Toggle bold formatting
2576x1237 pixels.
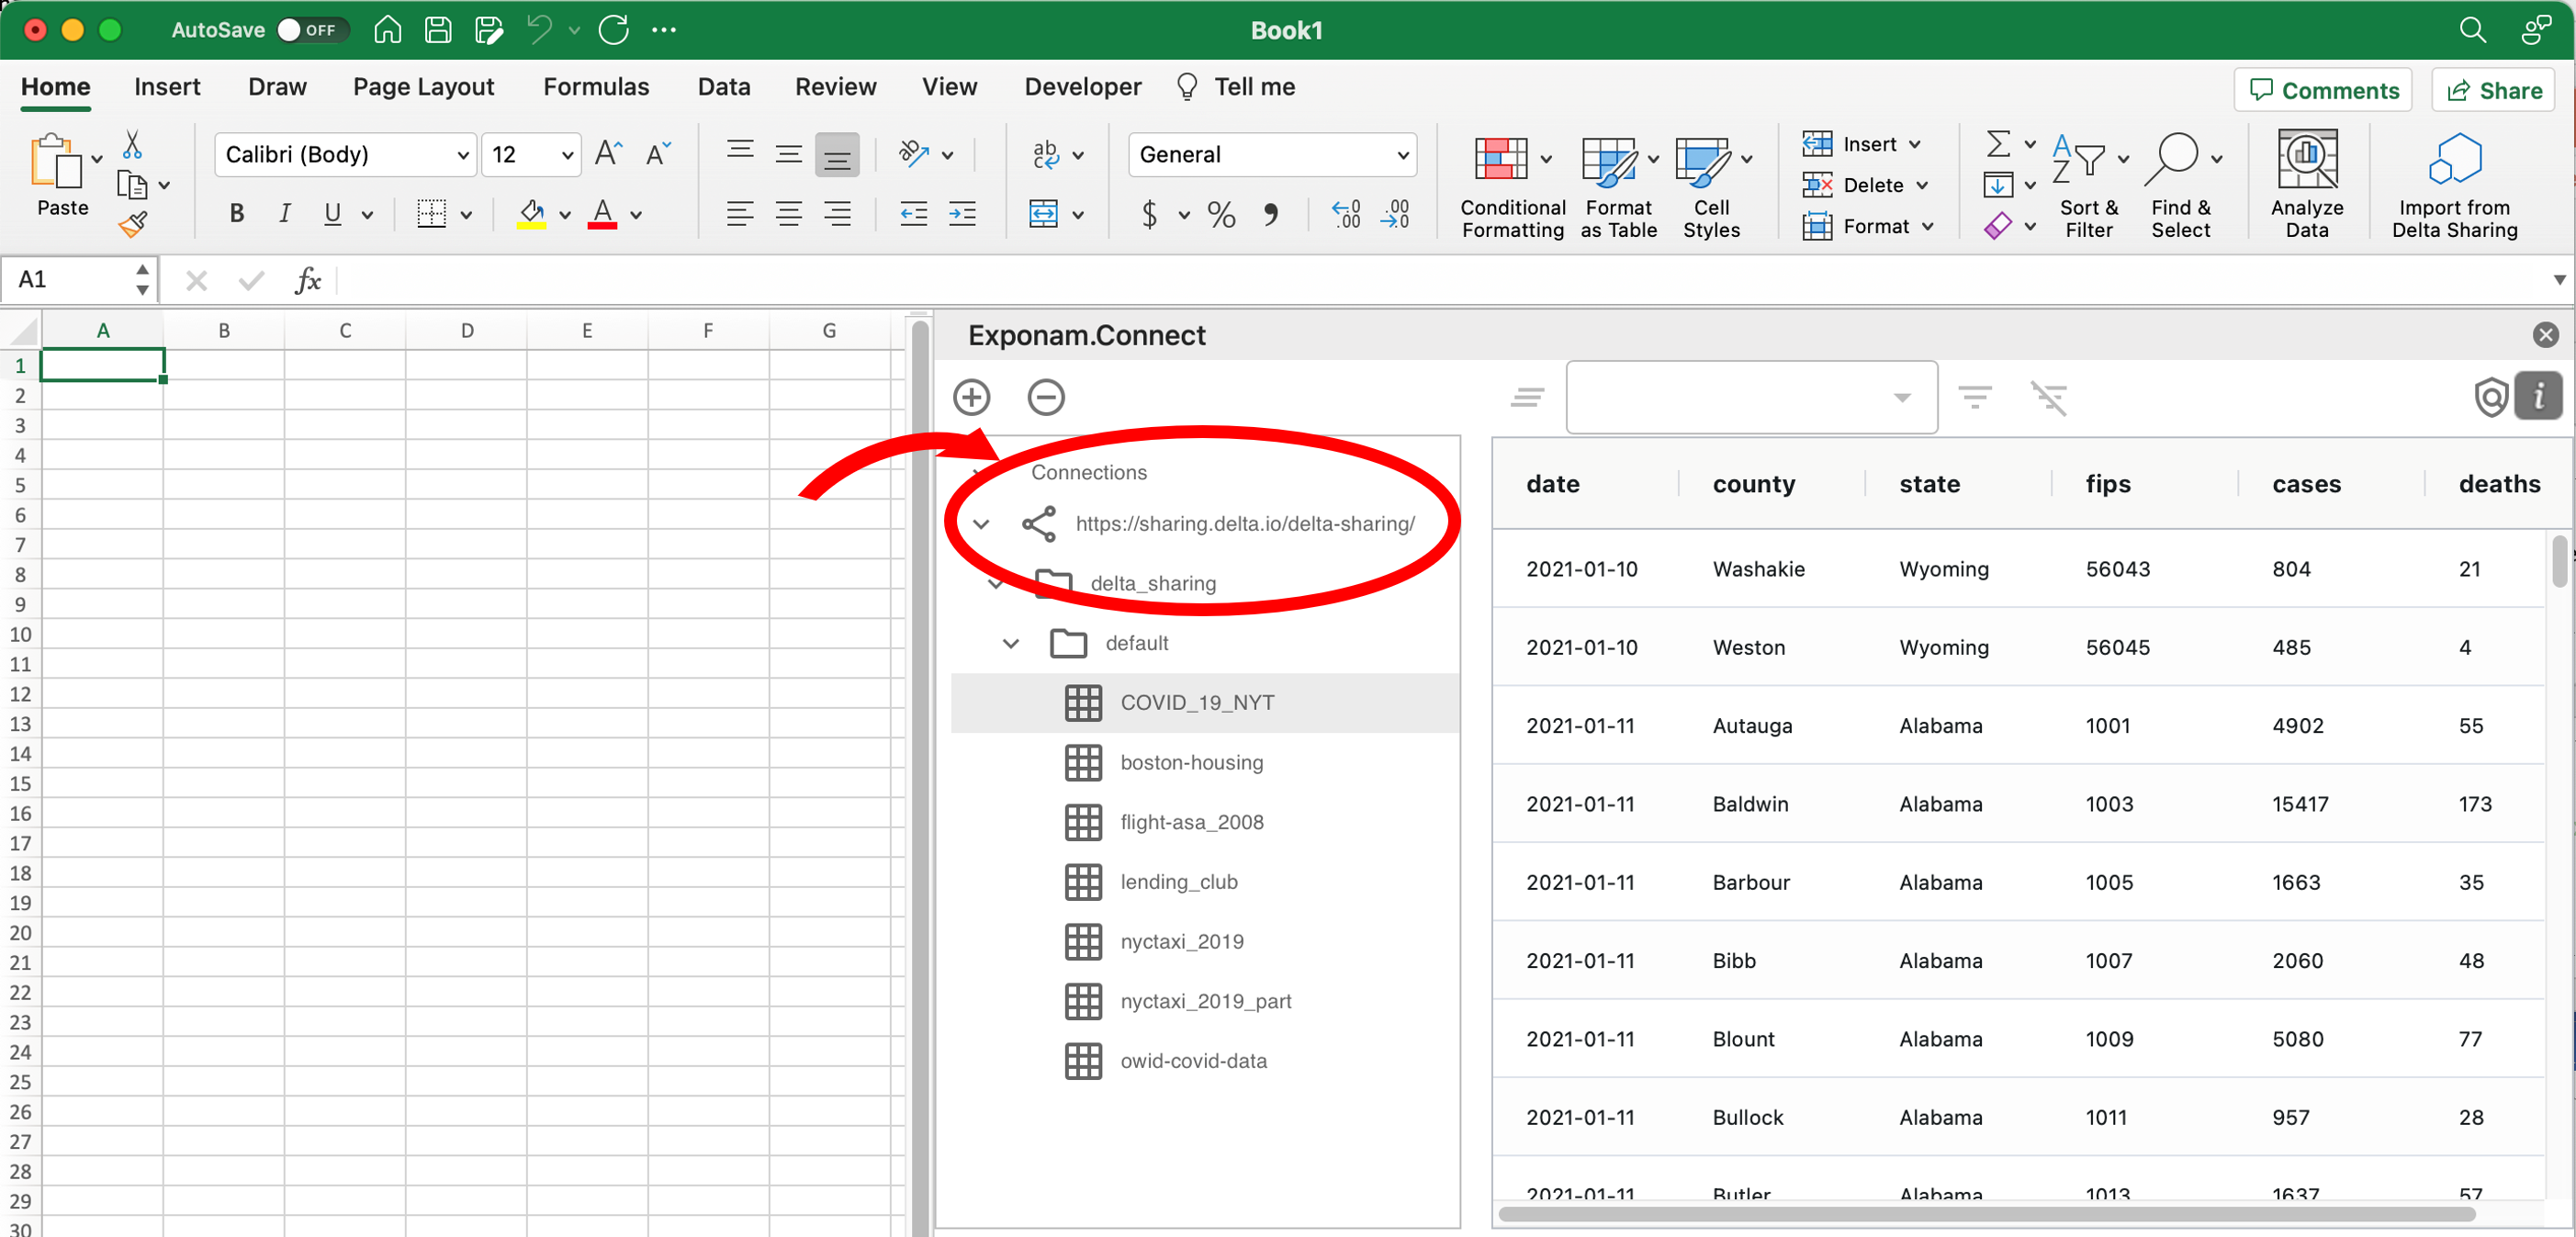click(236, 213)
